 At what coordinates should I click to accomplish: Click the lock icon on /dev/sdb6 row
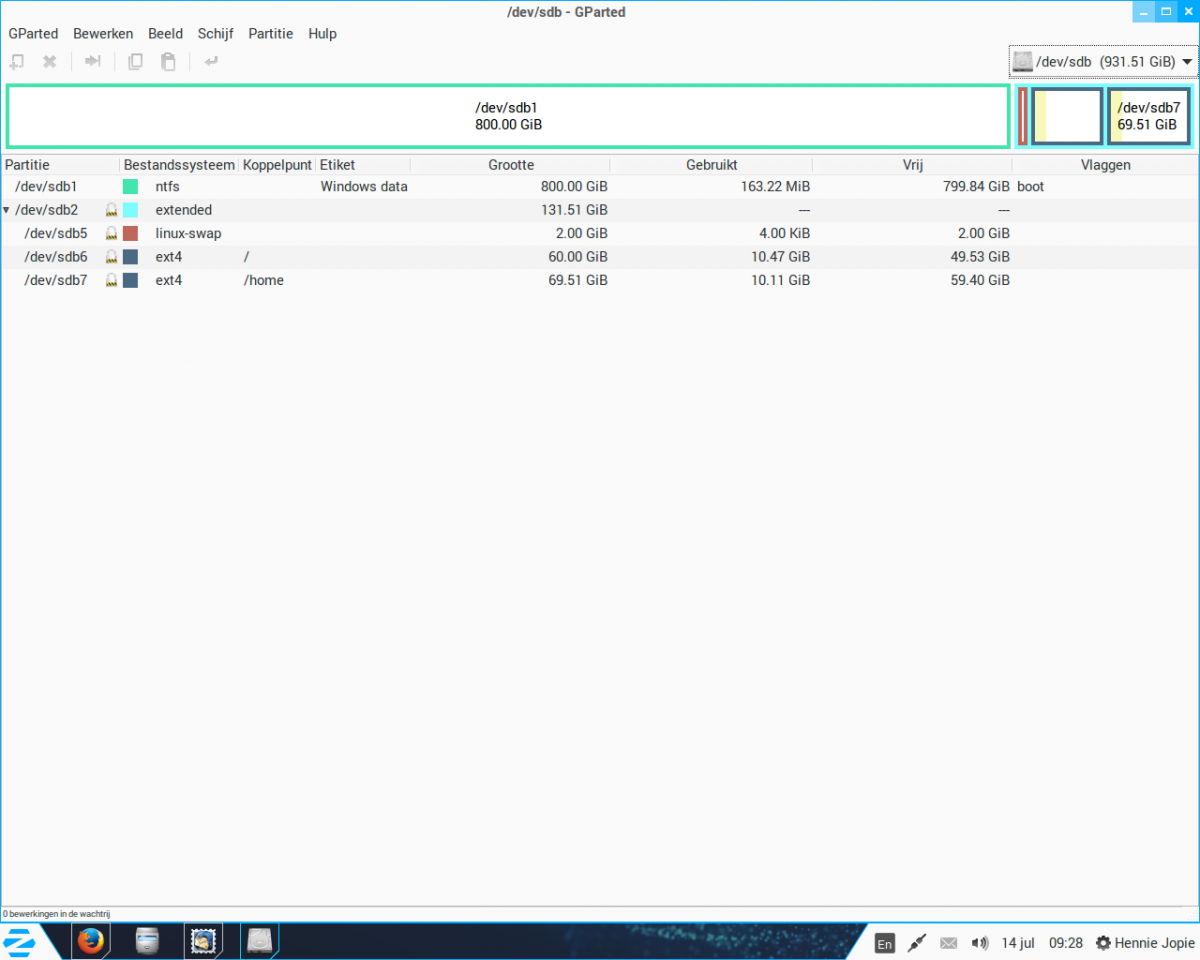click(x=112, y=257)
